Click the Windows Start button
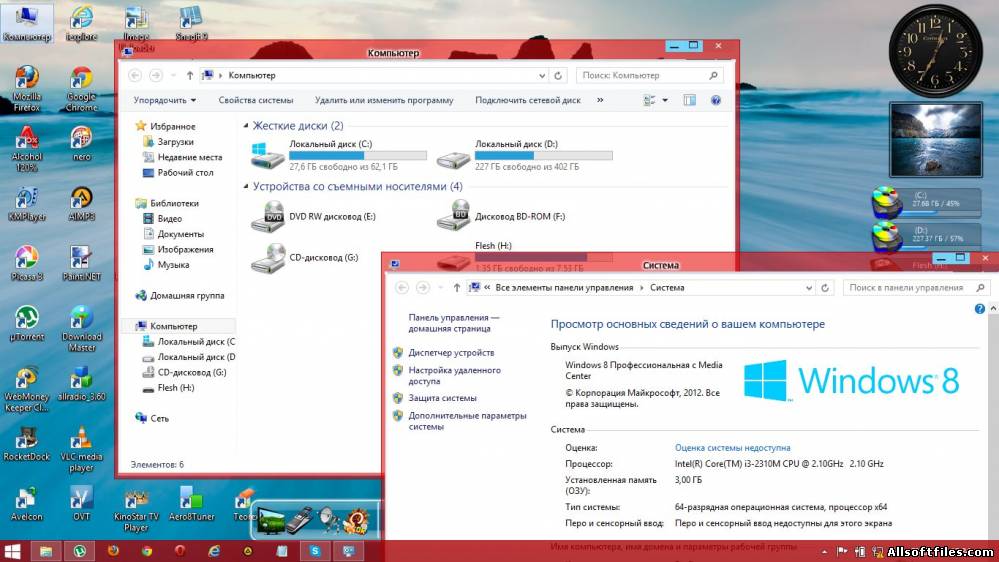 coord(14,551)
